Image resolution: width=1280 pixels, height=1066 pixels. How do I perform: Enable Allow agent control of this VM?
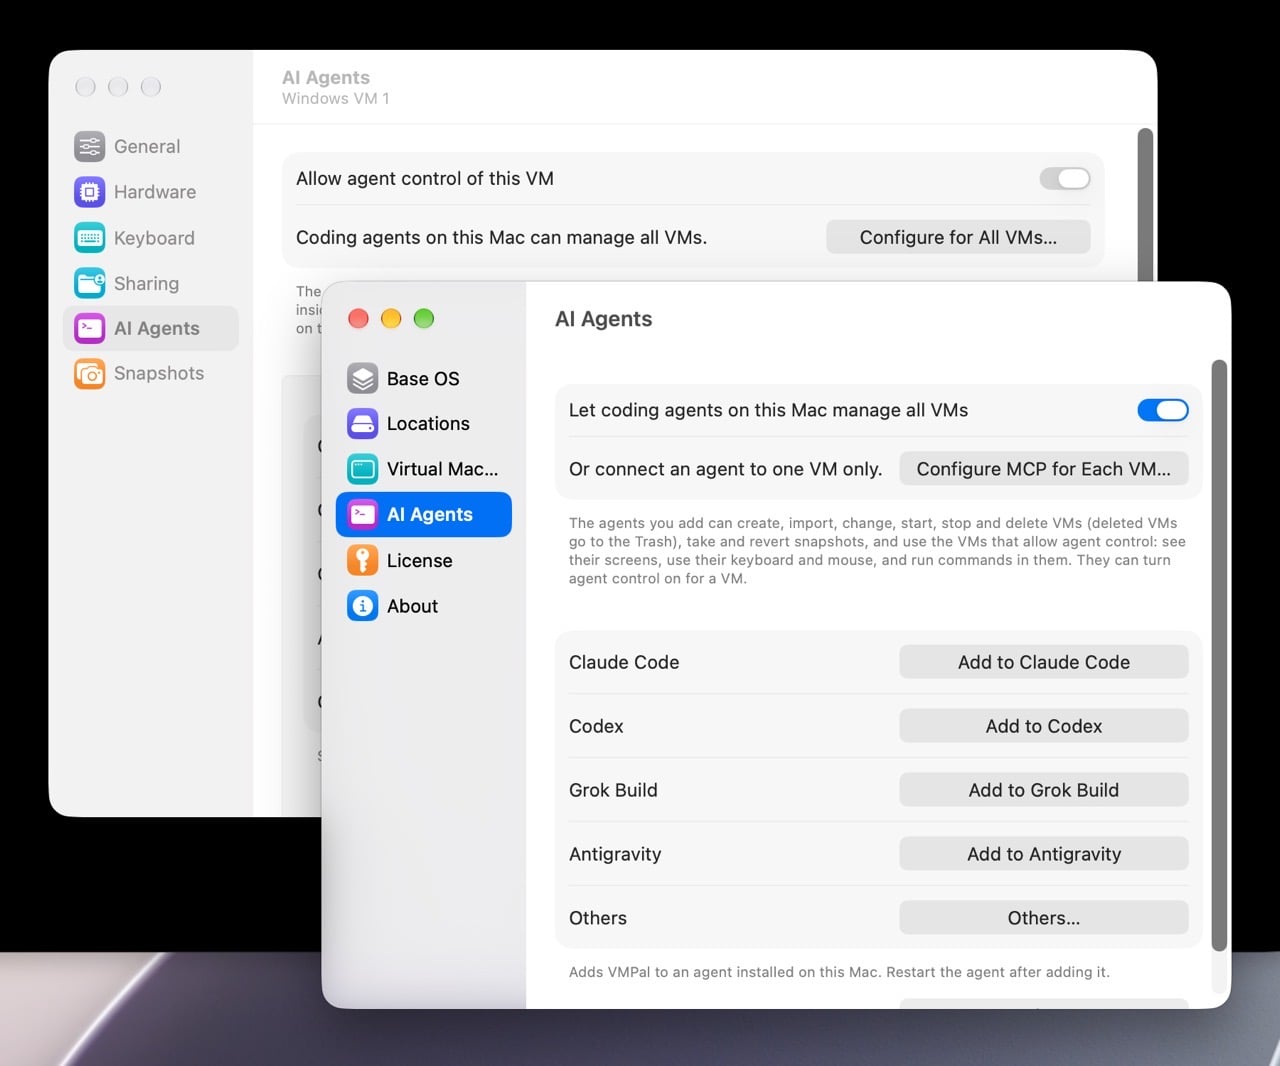1065,178
